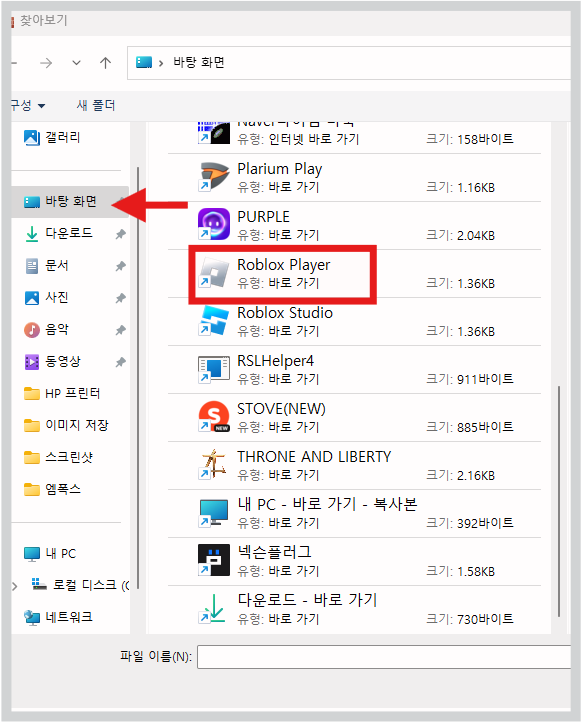Click the 사진 pictures icon in sidebar
The width and height of the screenshot is (581, 722).
tap(32, 298)
